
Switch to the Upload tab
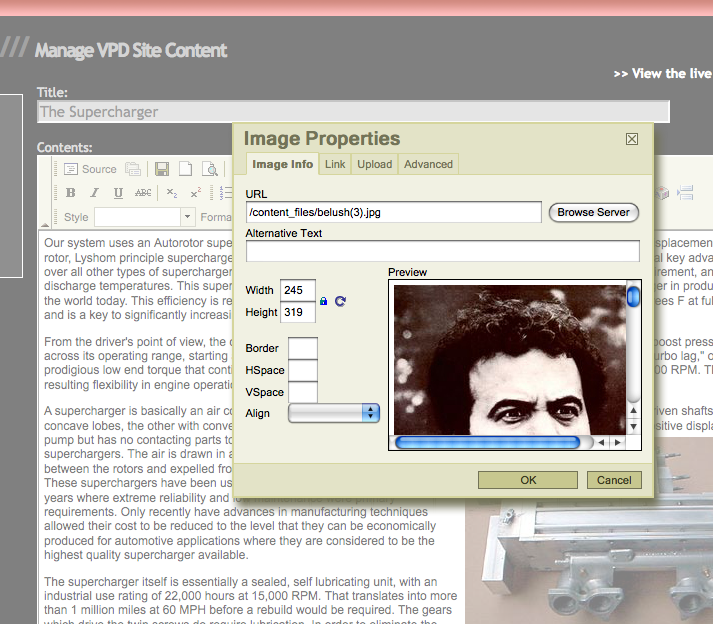[x=375, y=164]
